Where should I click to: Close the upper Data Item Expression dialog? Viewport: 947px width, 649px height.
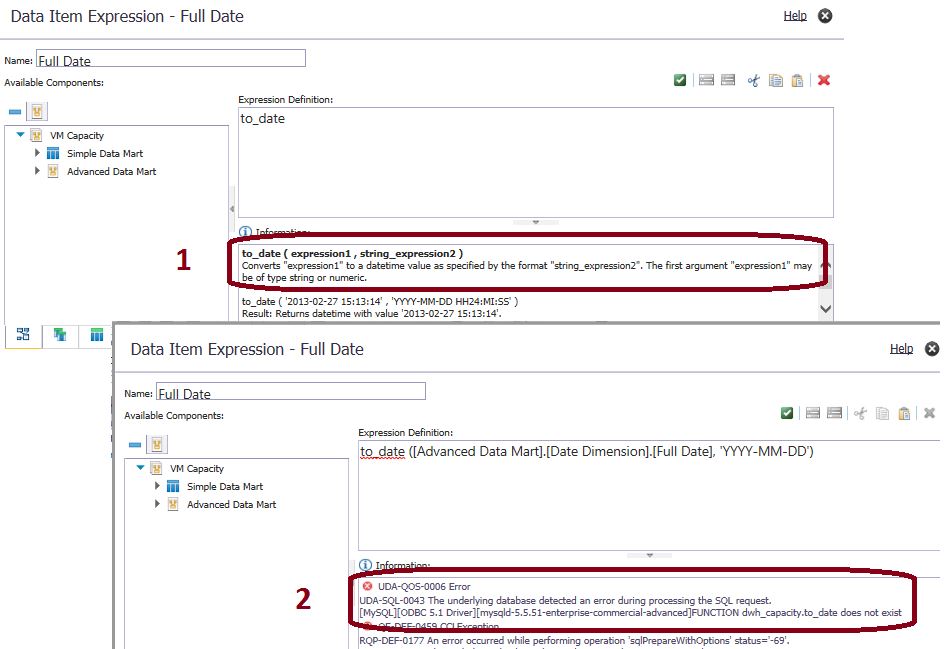coord(825,16)
